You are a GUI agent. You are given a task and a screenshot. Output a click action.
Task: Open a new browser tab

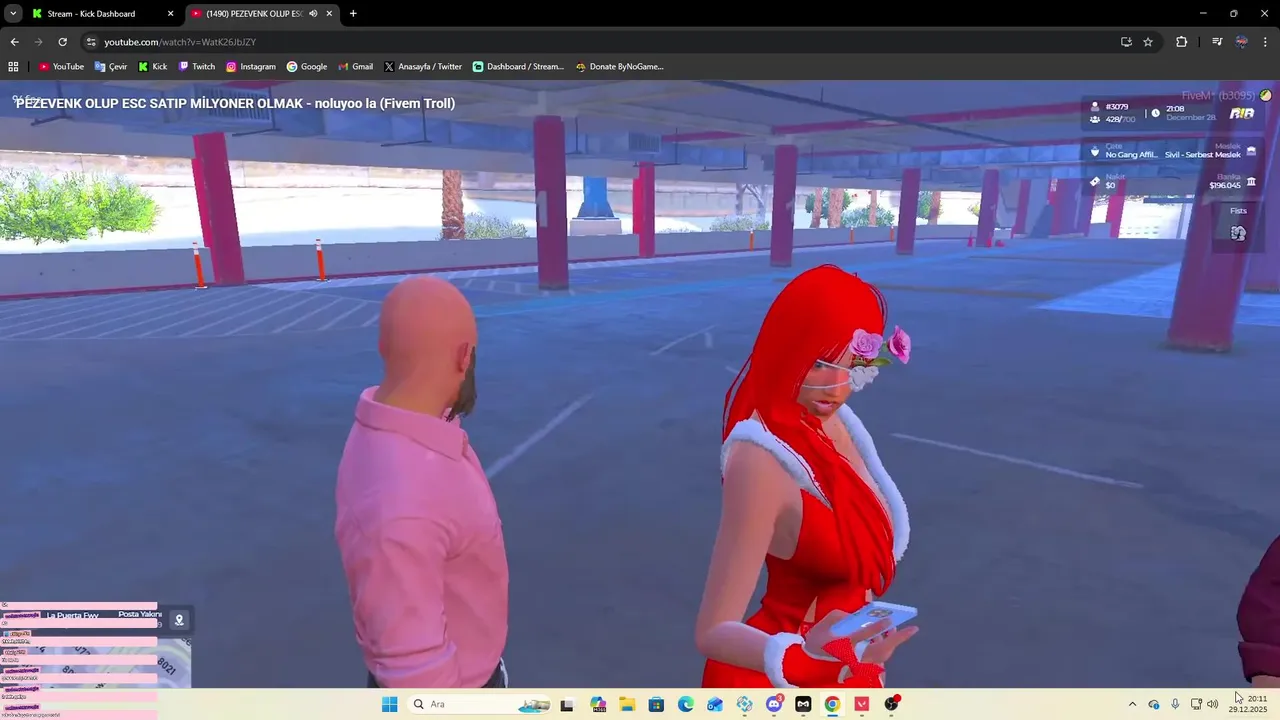[353, 14]
